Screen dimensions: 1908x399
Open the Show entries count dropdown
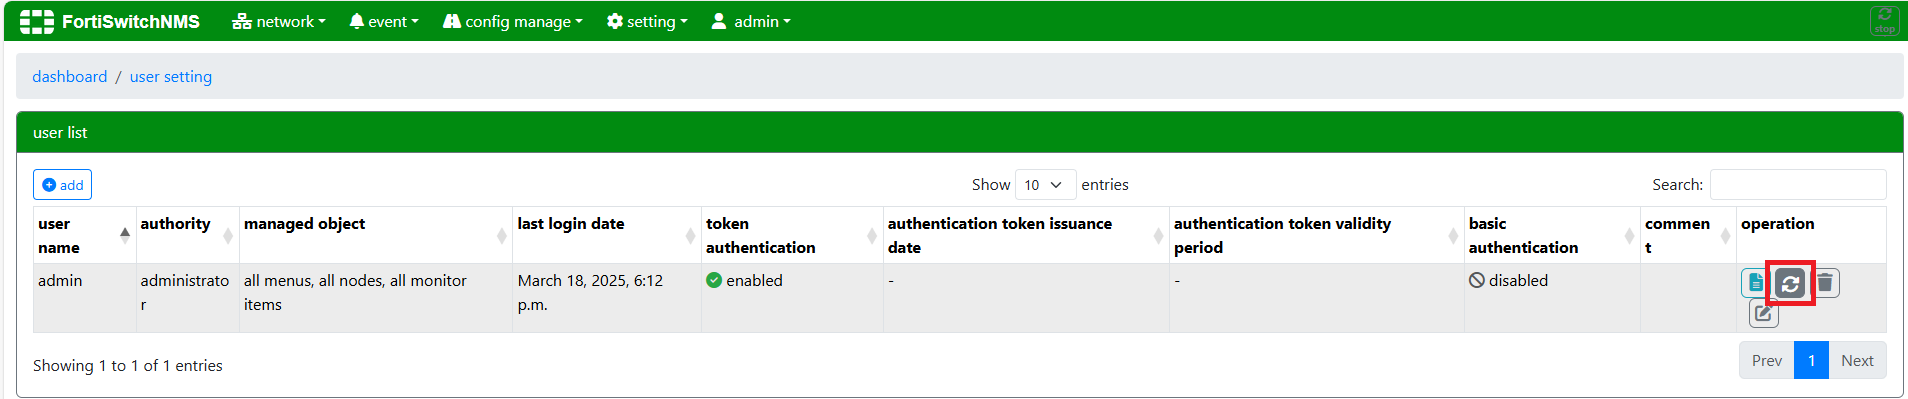[x=1045, y=185]
